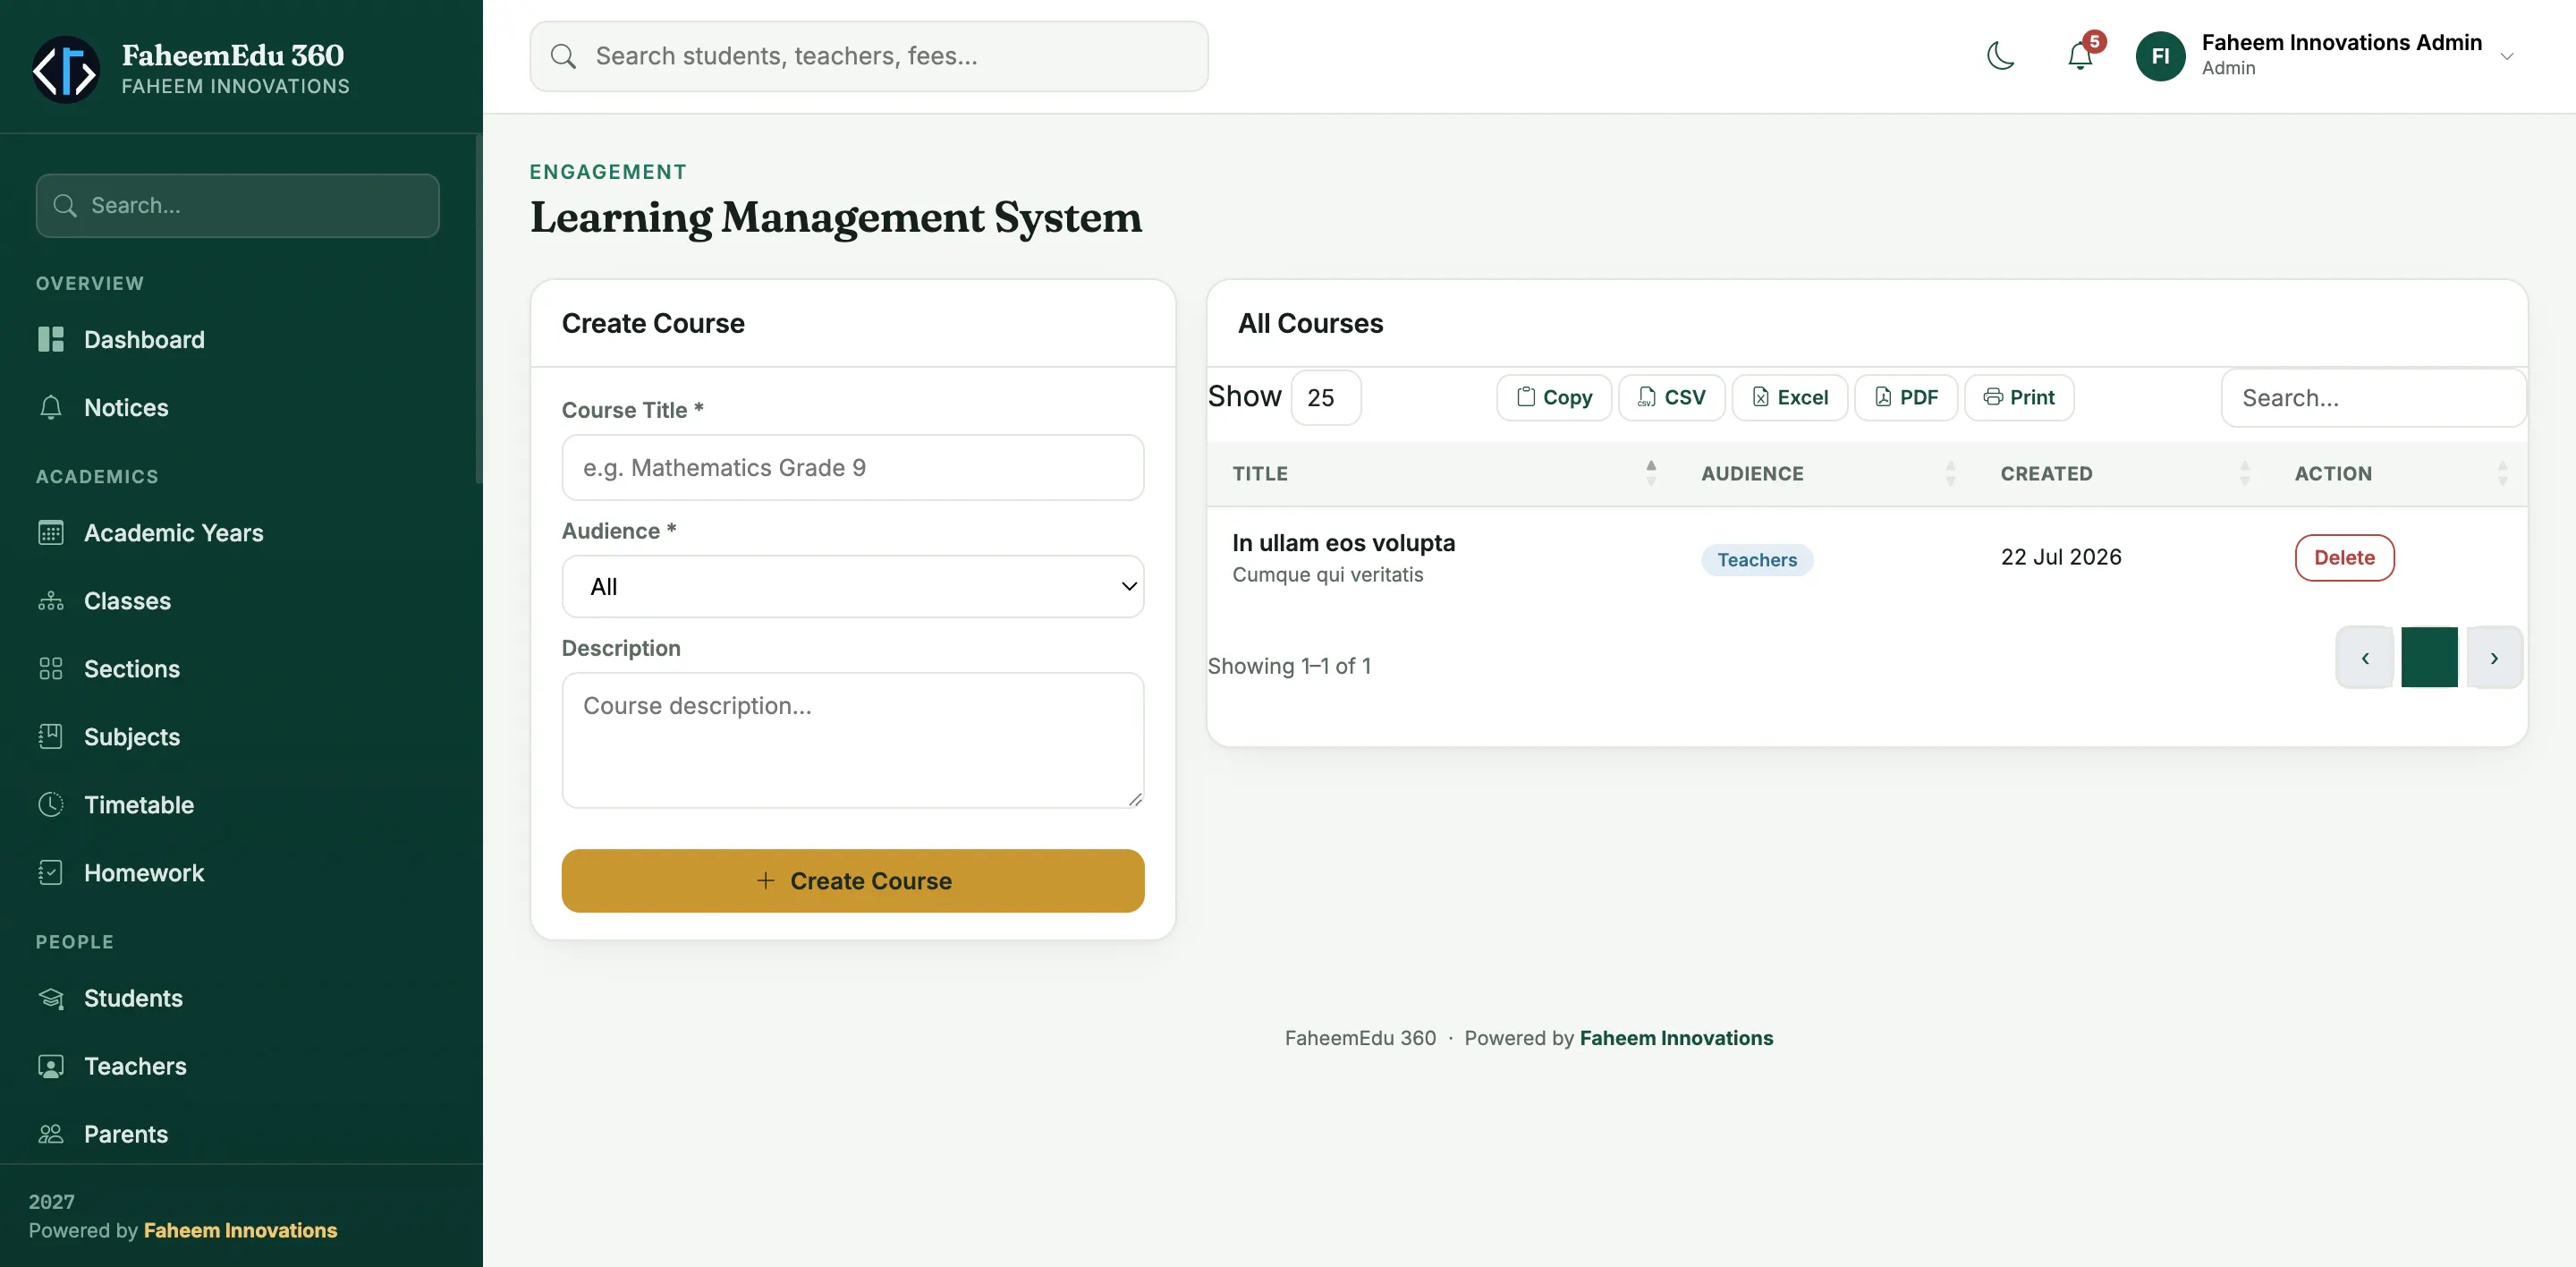Viewport: 2576px width, 1267px height.
Task: Click the Teachers audience badge
Action: point(1757,560)
